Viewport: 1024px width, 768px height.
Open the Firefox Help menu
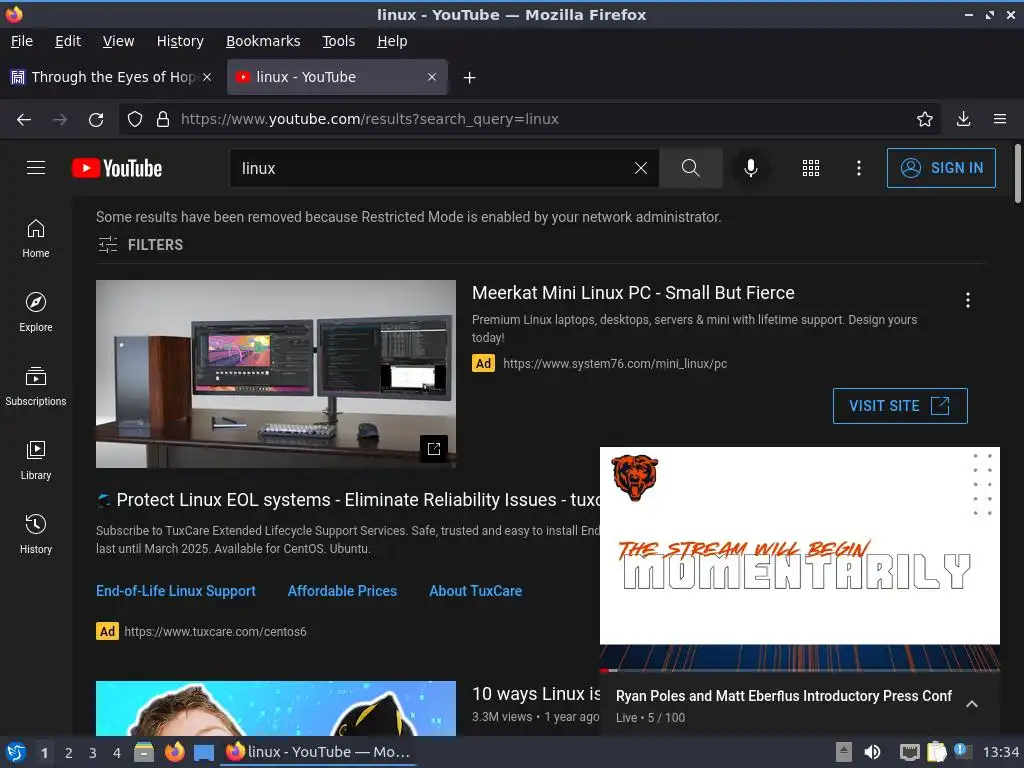(x=392, y=41)
